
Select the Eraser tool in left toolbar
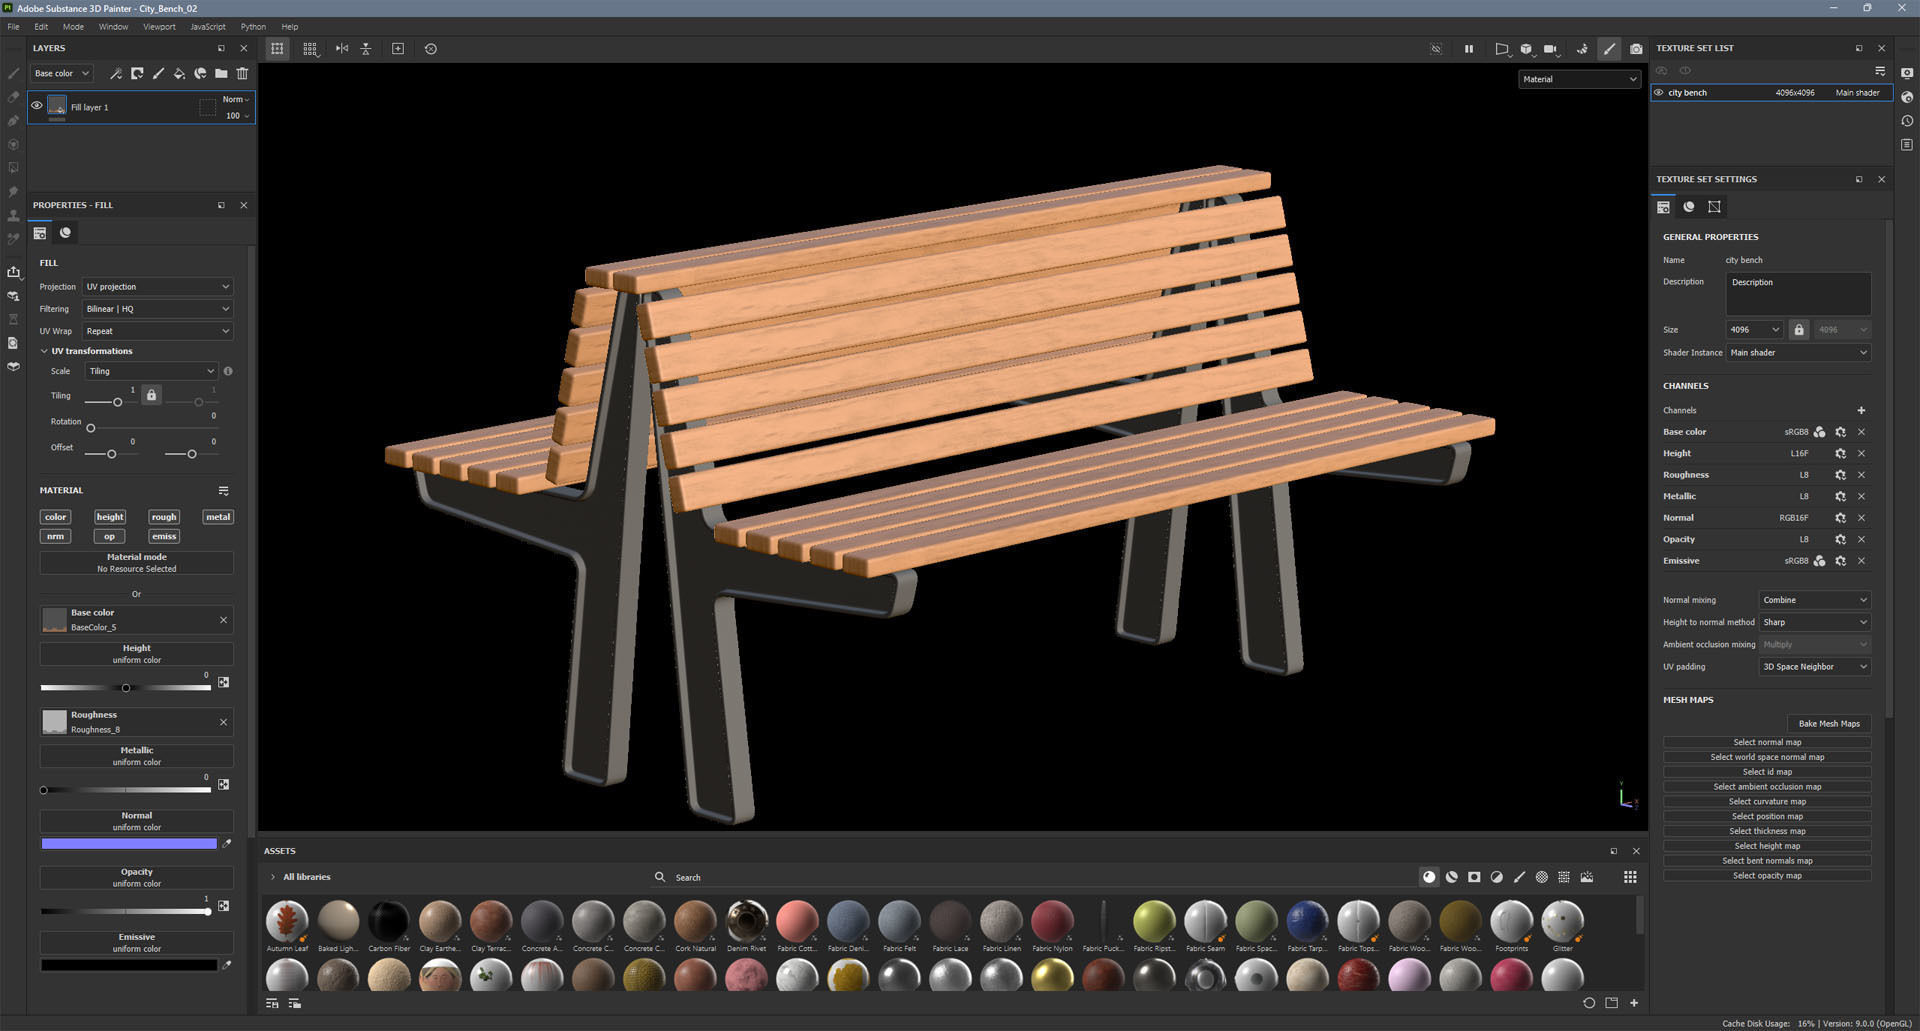tap(13, 97)
